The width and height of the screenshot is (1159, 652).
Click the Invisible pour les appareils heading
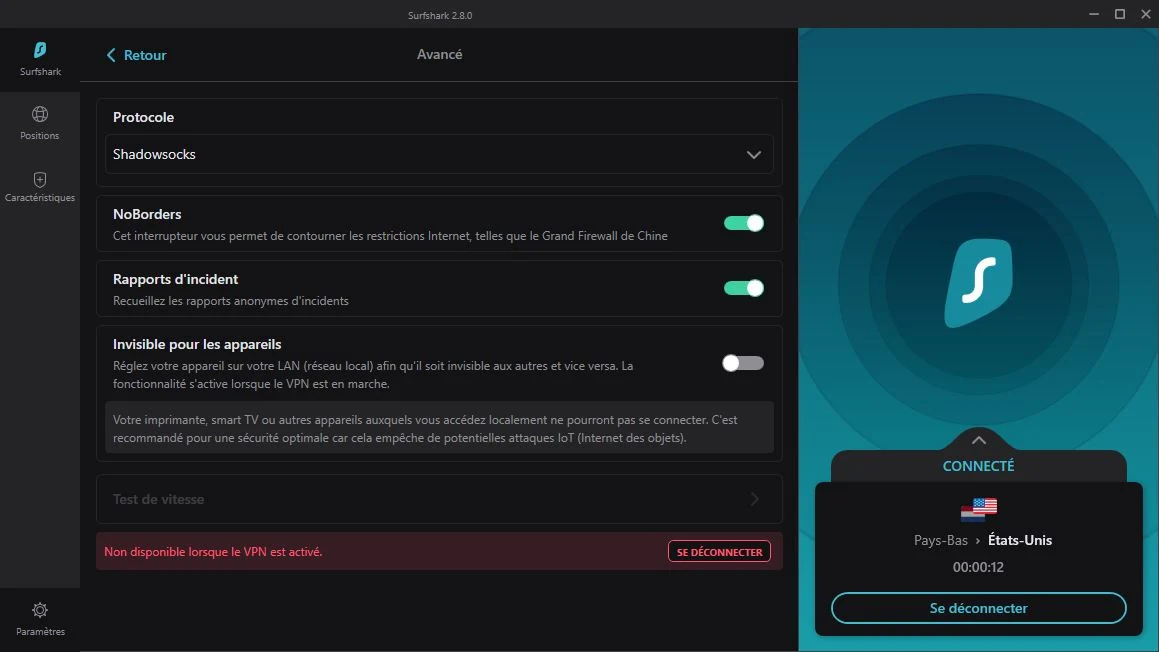(x=197, y=344)
